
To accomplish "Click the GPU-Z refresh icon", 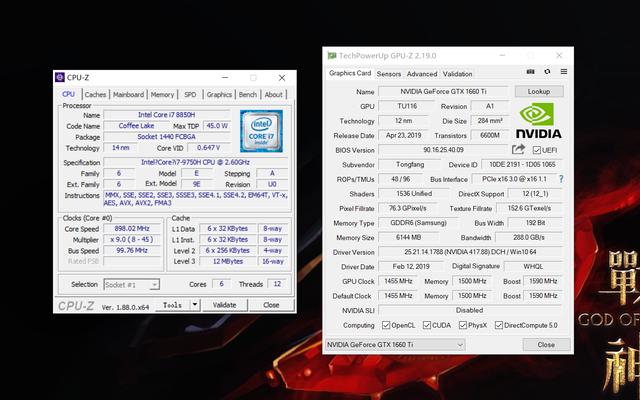I will [547, 71].
